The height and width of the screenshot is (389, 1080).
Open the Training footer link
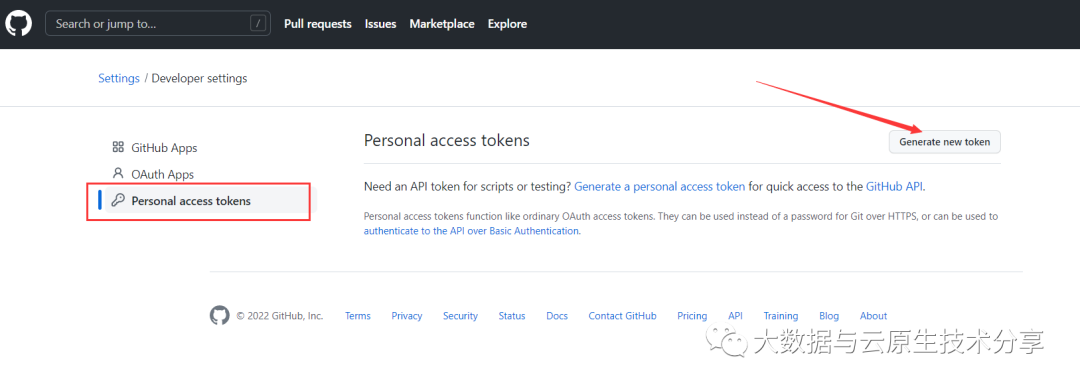pos(780,315)
